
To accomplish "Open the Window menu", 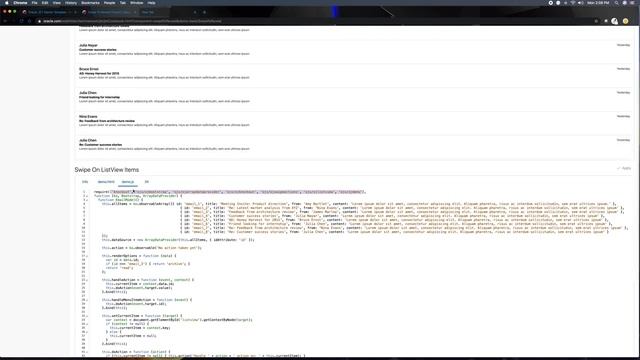I will tap(137, 3).
